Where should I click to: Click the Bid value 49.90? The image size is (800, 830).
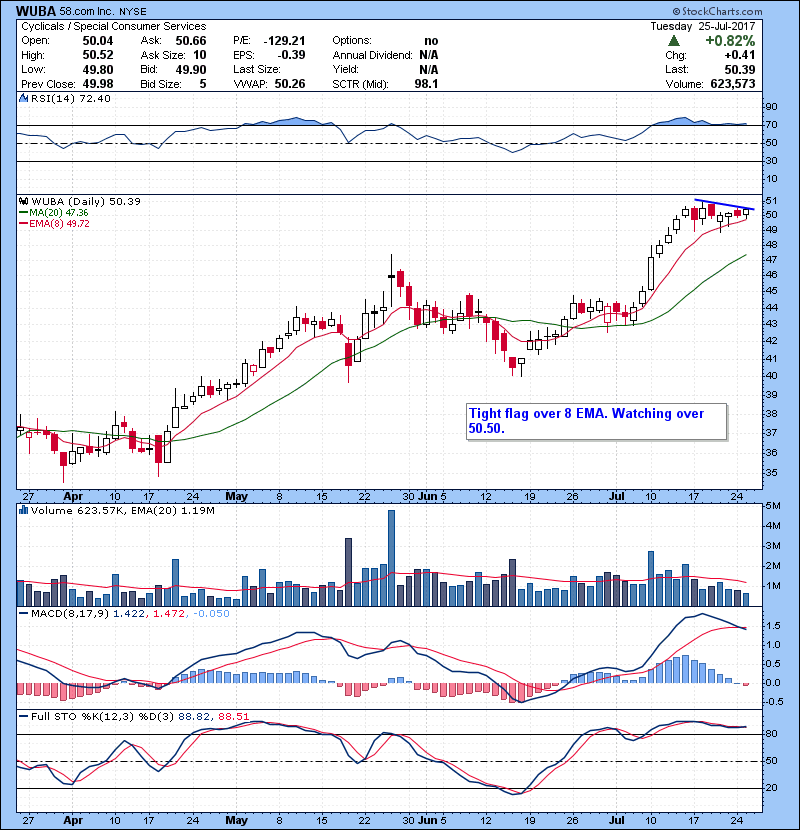(x=191, y=69)
